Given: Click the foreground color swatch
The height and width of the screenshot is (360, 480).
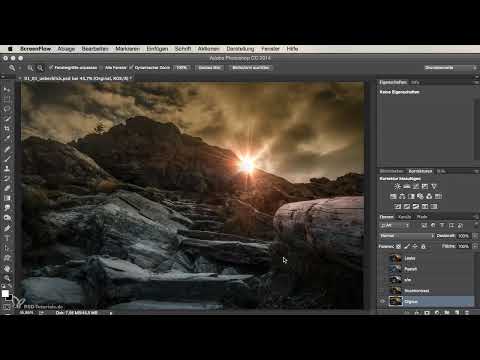Looking at the screenshot, I should pos(5,293).
